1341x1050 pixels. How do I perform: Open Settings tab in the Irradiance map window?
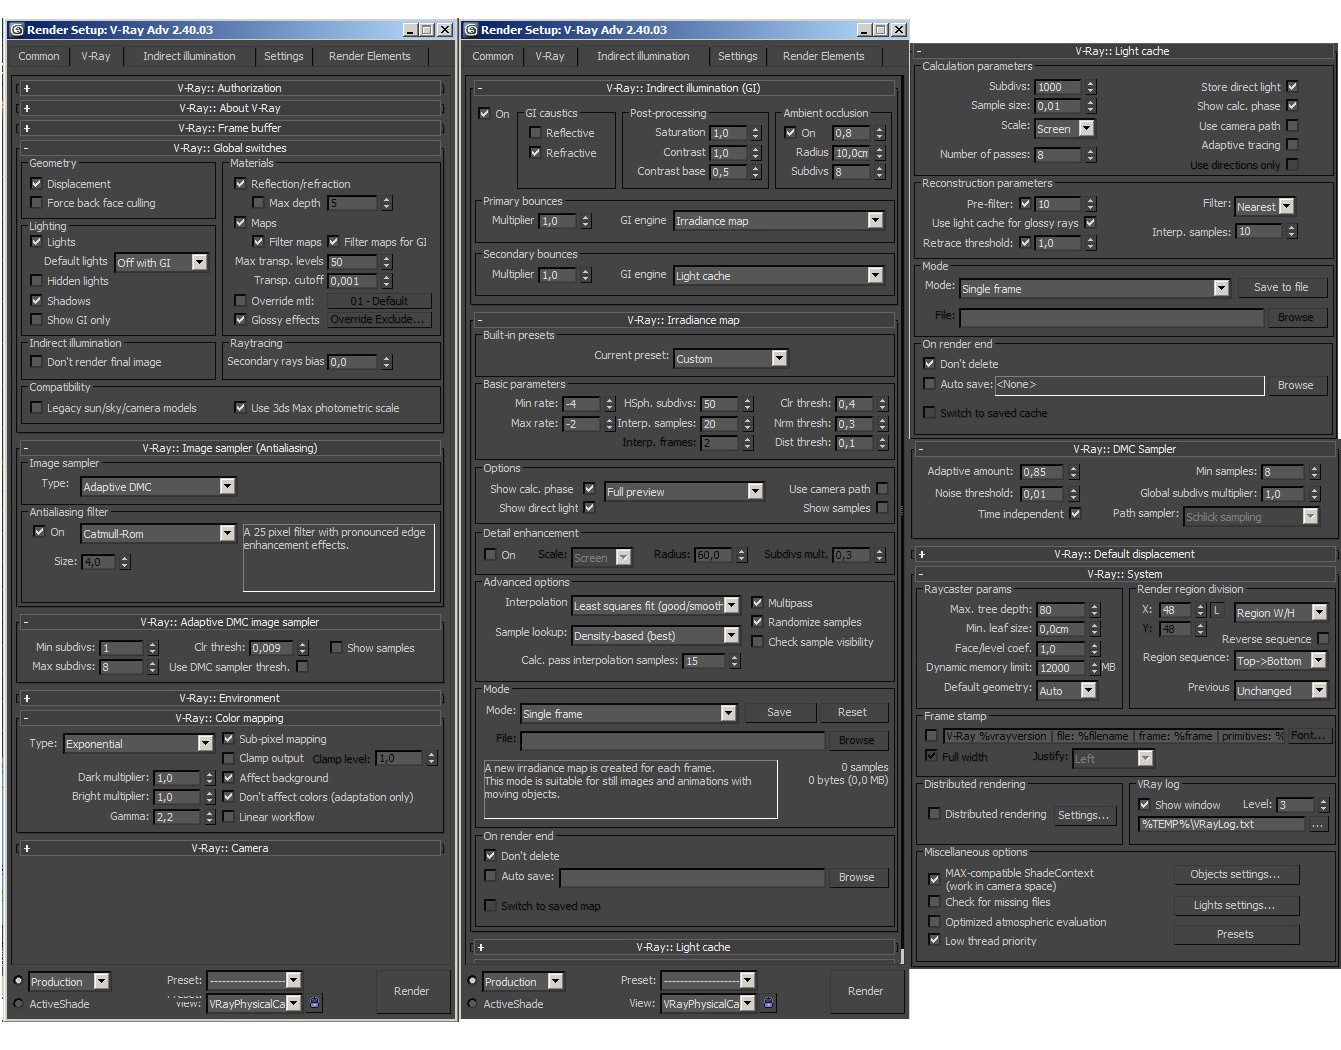(x=738, y=56)
